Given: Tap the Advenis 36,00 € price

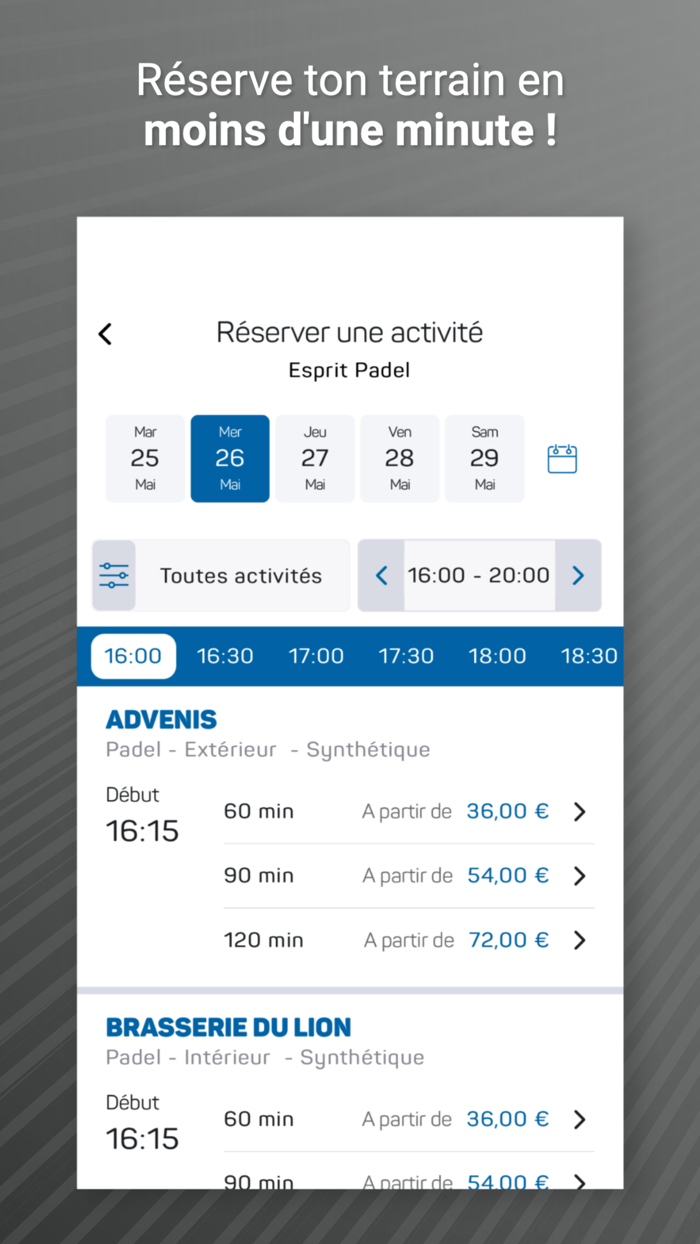Looking at the screenshot, I should point(508,811).
